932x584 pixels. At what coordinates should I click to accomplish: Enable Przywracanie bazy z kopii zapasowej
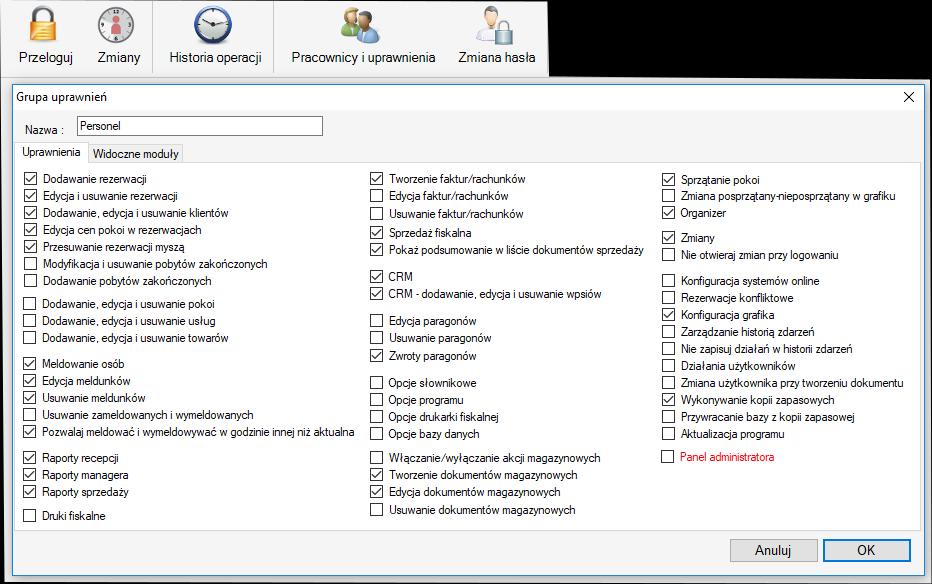669,417
